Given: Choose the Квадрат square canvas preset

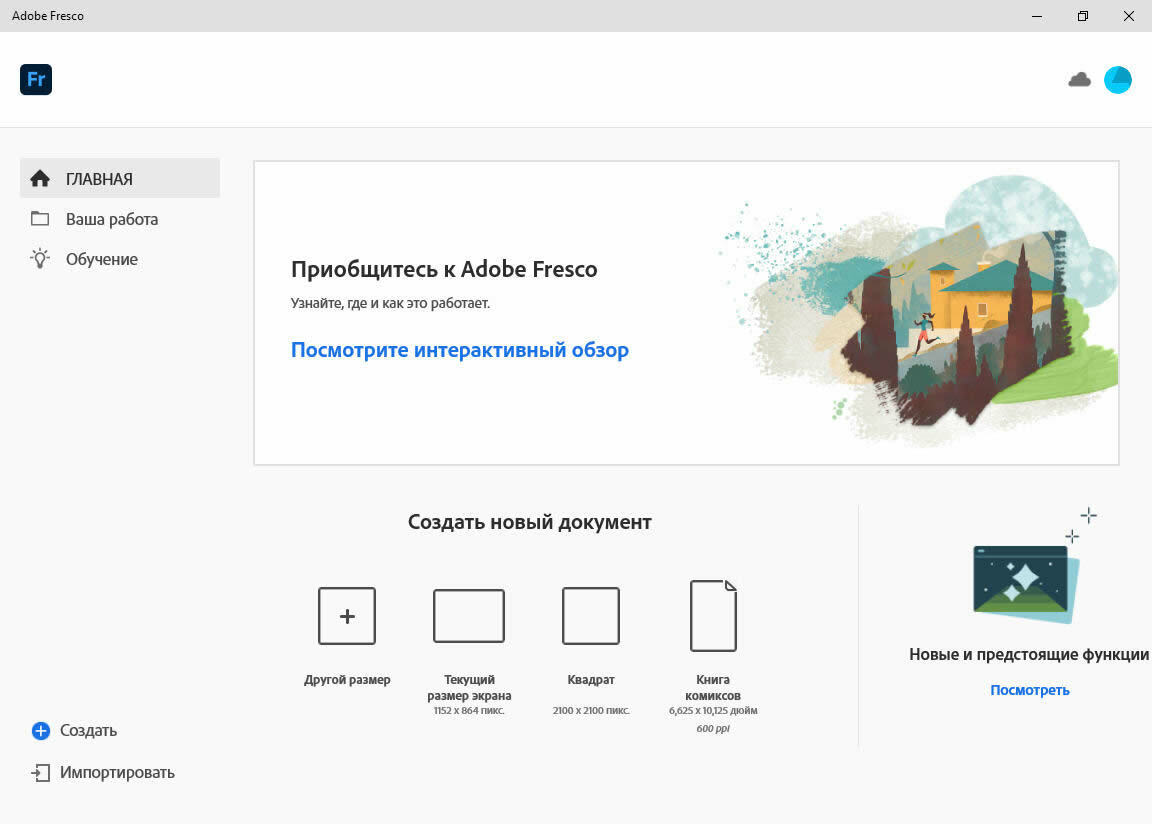Looking at the screenshot, I should click(590, 616).
